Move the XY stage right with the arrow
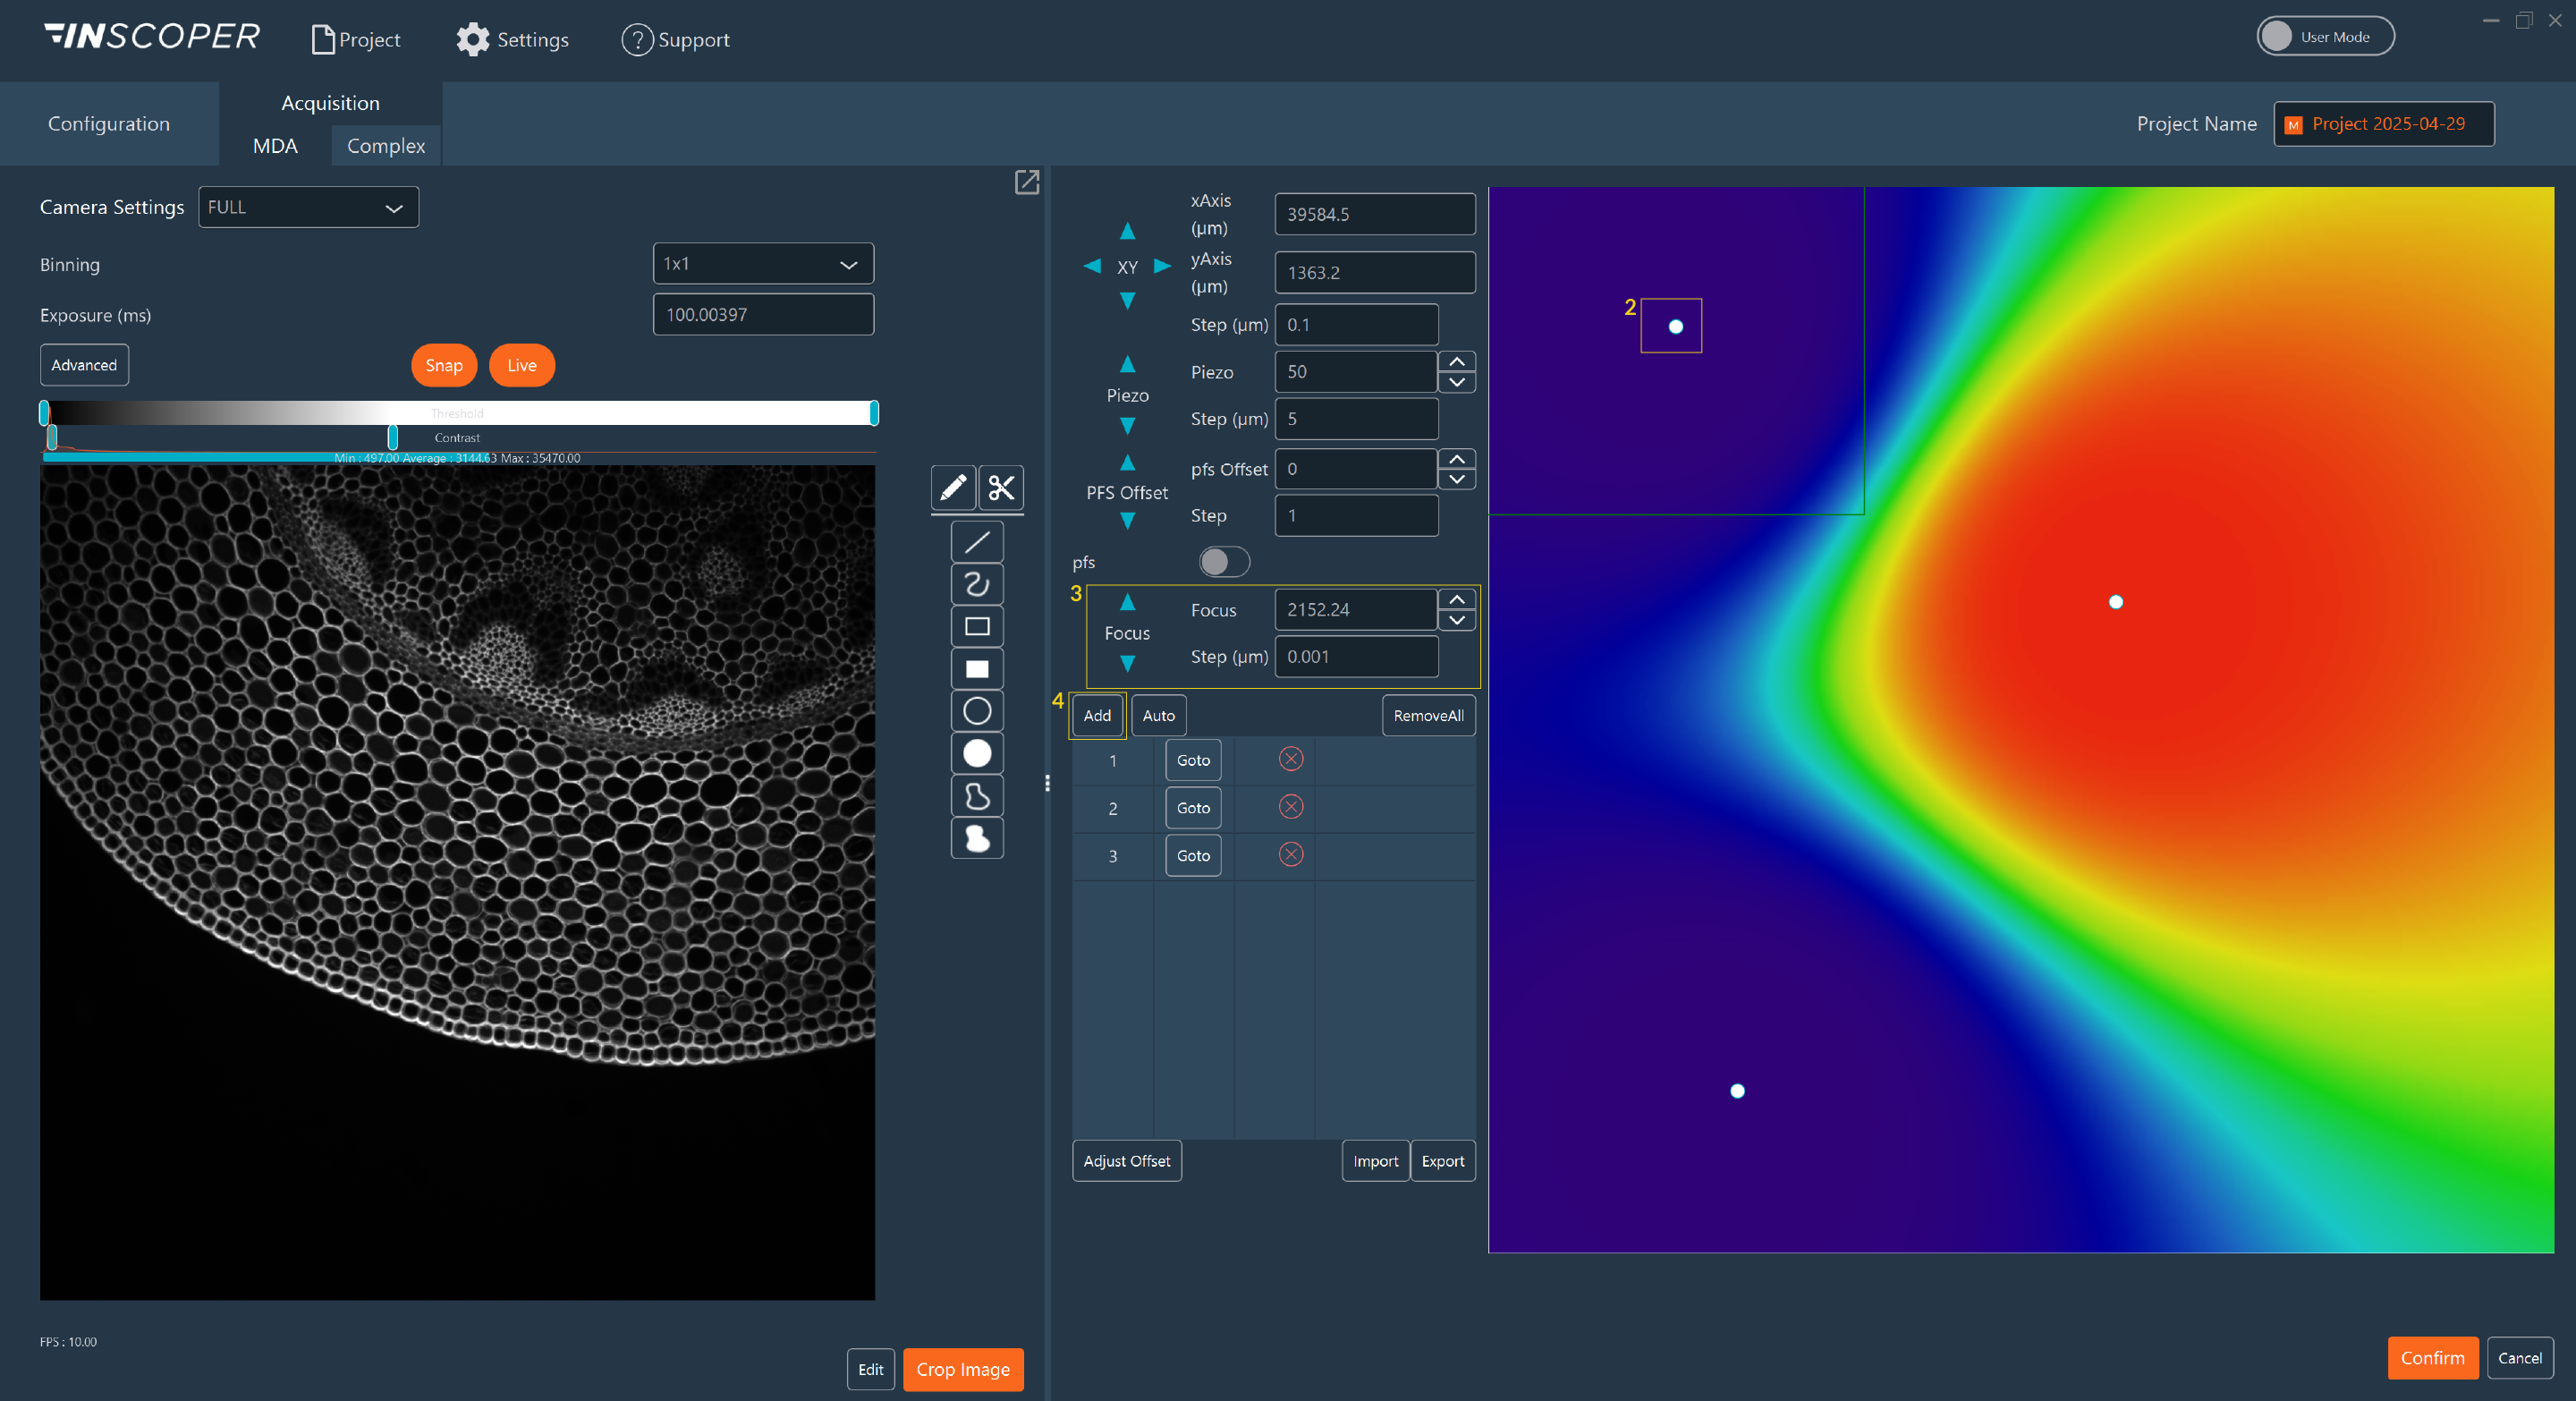This screenshot has width=2576, height=1401. [x=1162, y=266]
